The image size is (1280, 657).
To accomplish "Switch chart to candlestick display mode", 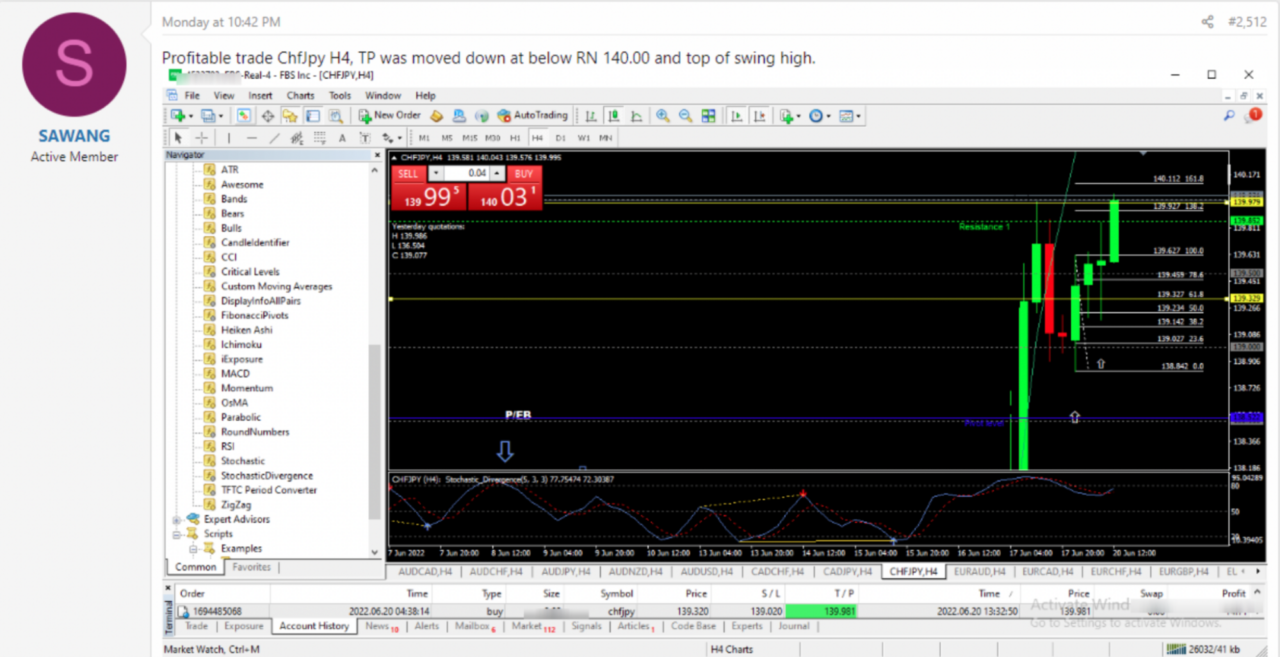I will click(614, 115).
